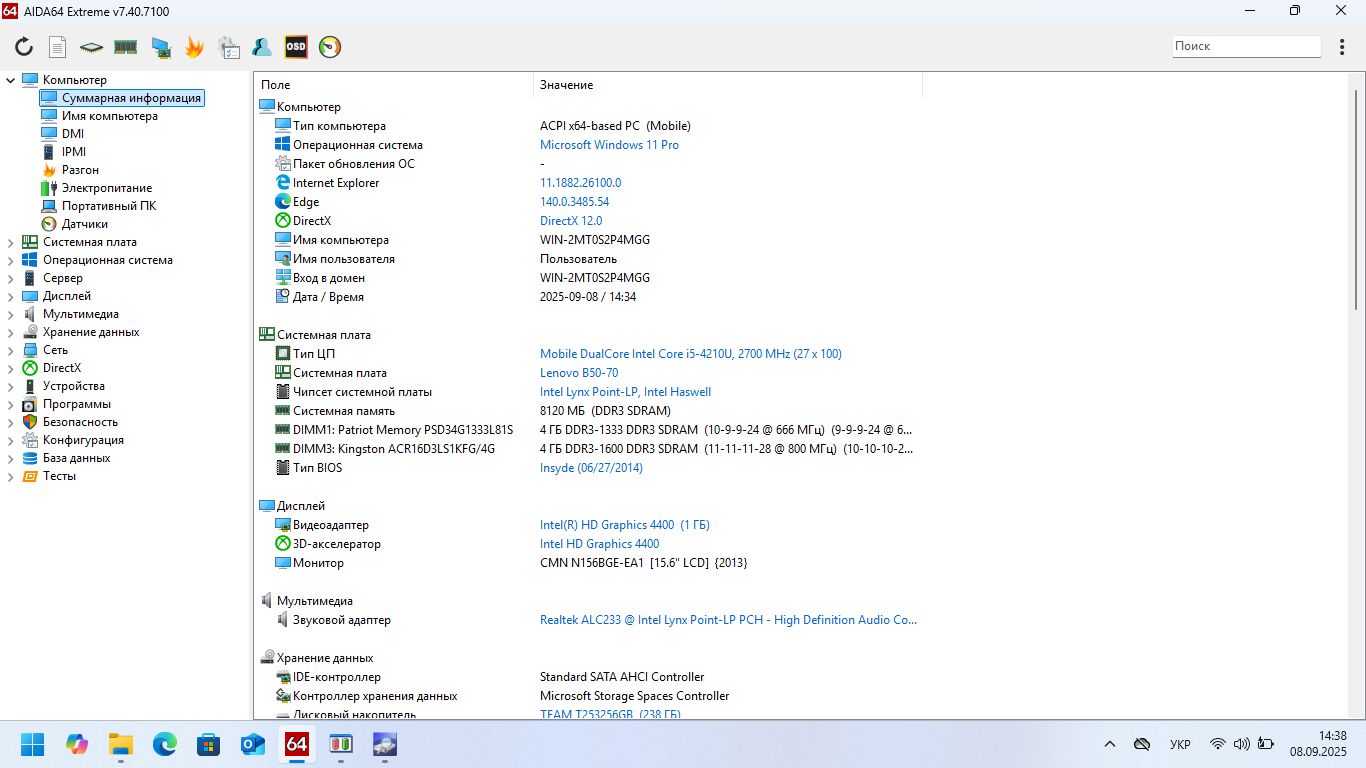Click into the Поиск search field
Viewport: 1366px width, 768px height.
tap(1247, 46)
